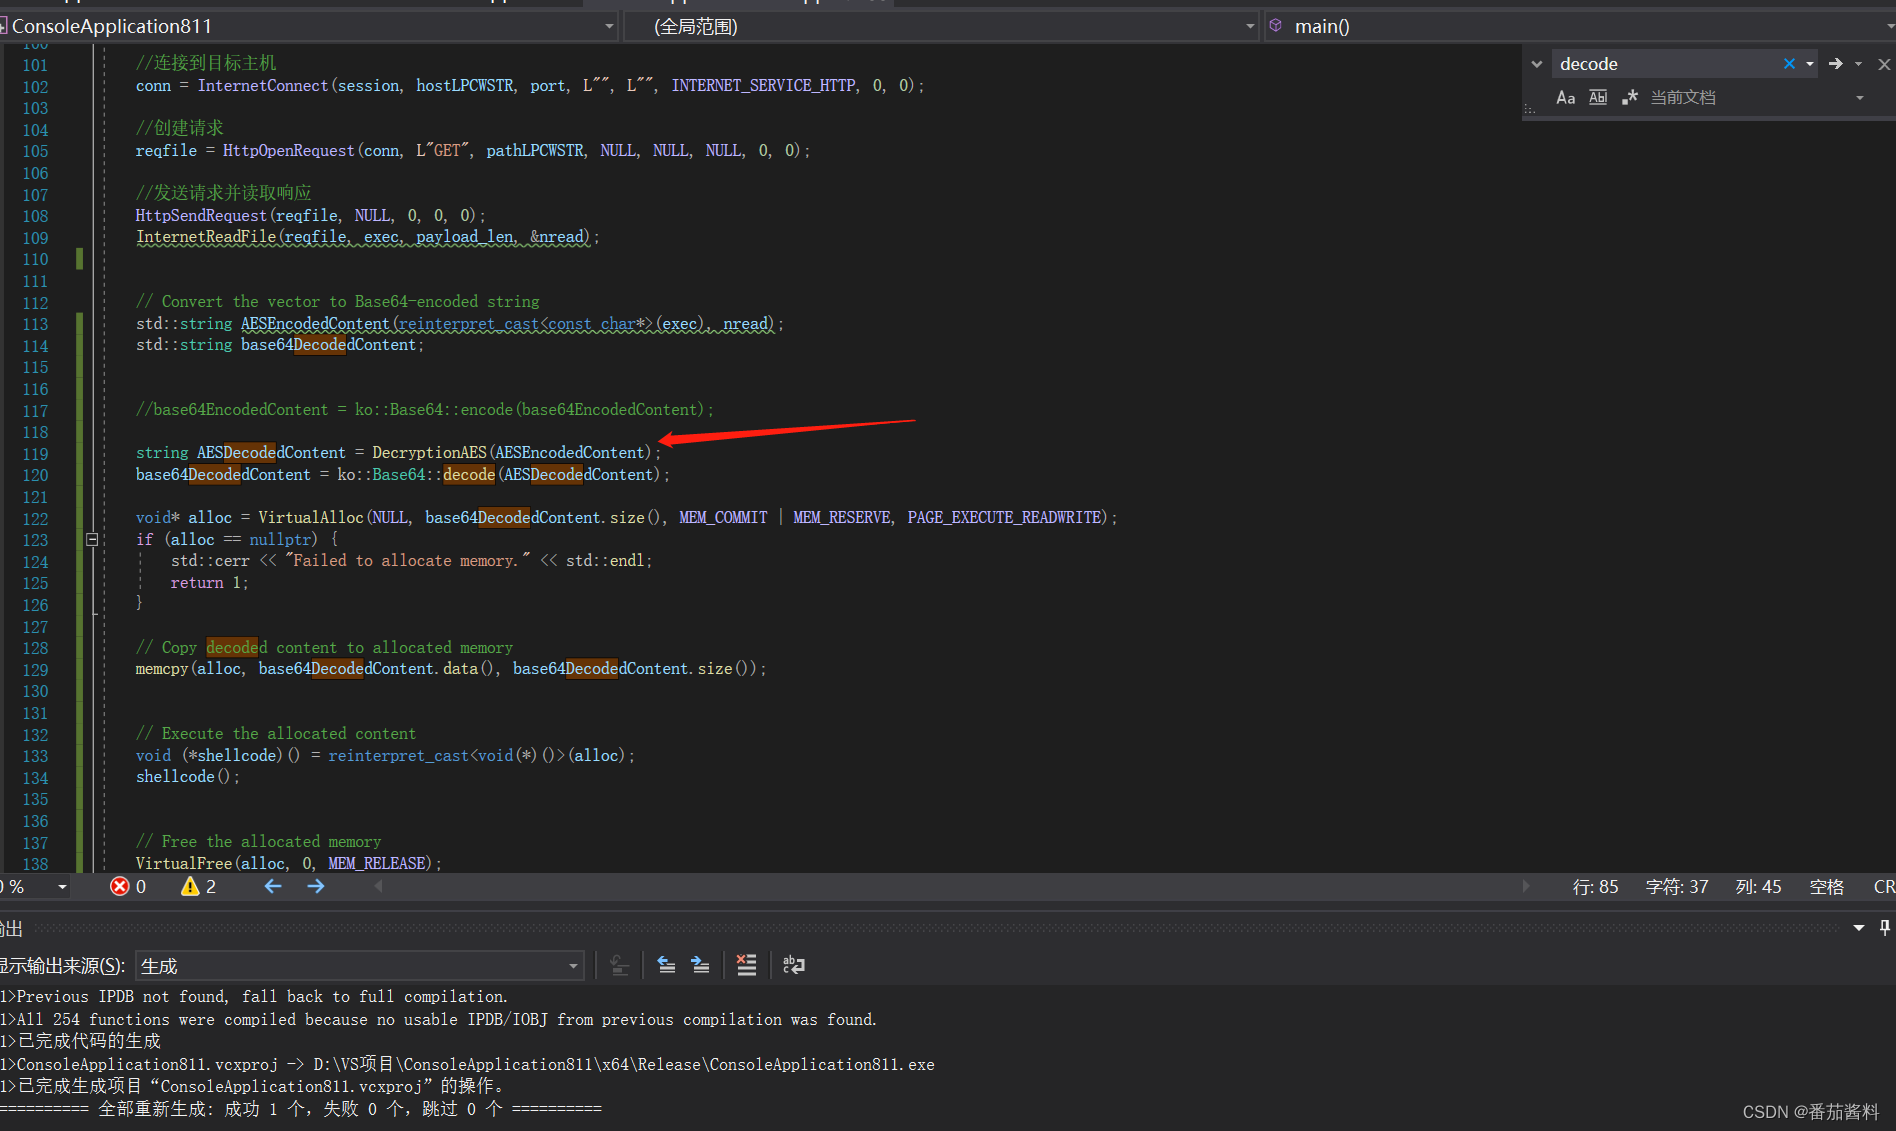Click the line number 行: 85 status
The height and width of the screenshot is (1131, 1896).
[x=1595, y=887]
